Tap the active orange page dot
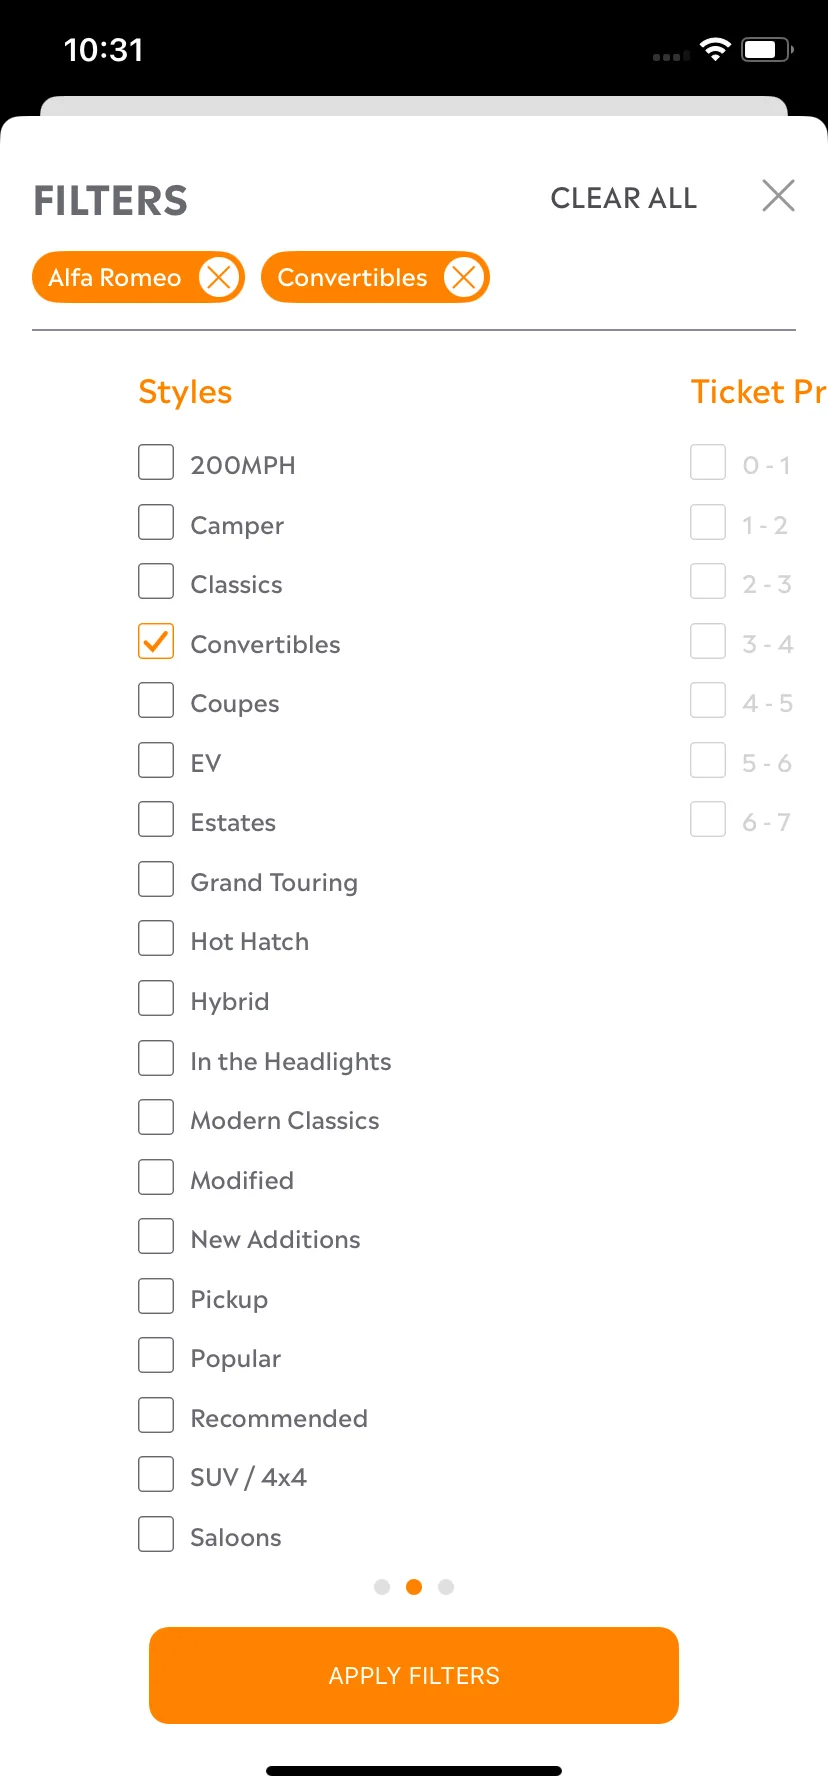 pos(414,1587)
